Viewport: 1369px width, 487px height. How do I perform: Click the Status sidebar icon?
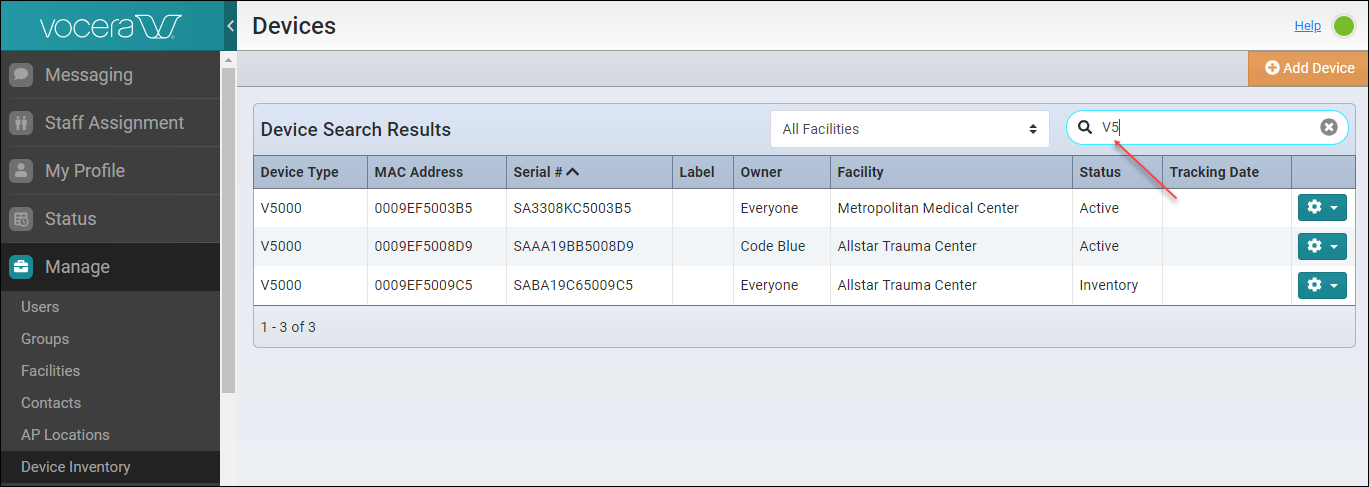21,219
